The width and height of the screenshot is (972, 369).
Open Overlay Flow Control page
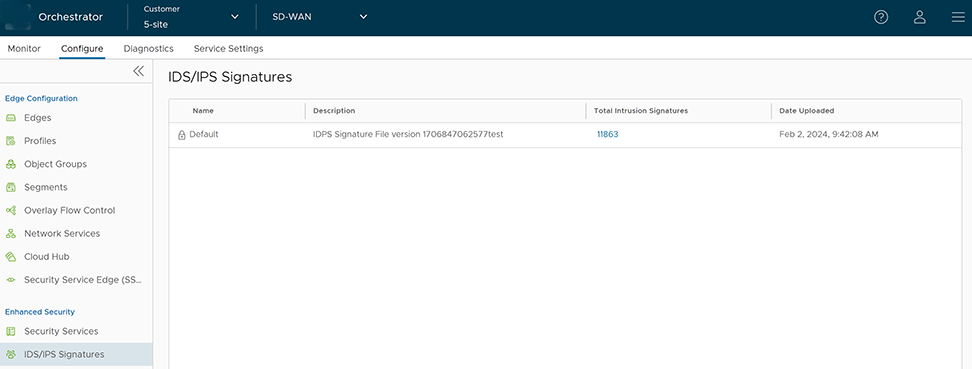tap(69, 210)
